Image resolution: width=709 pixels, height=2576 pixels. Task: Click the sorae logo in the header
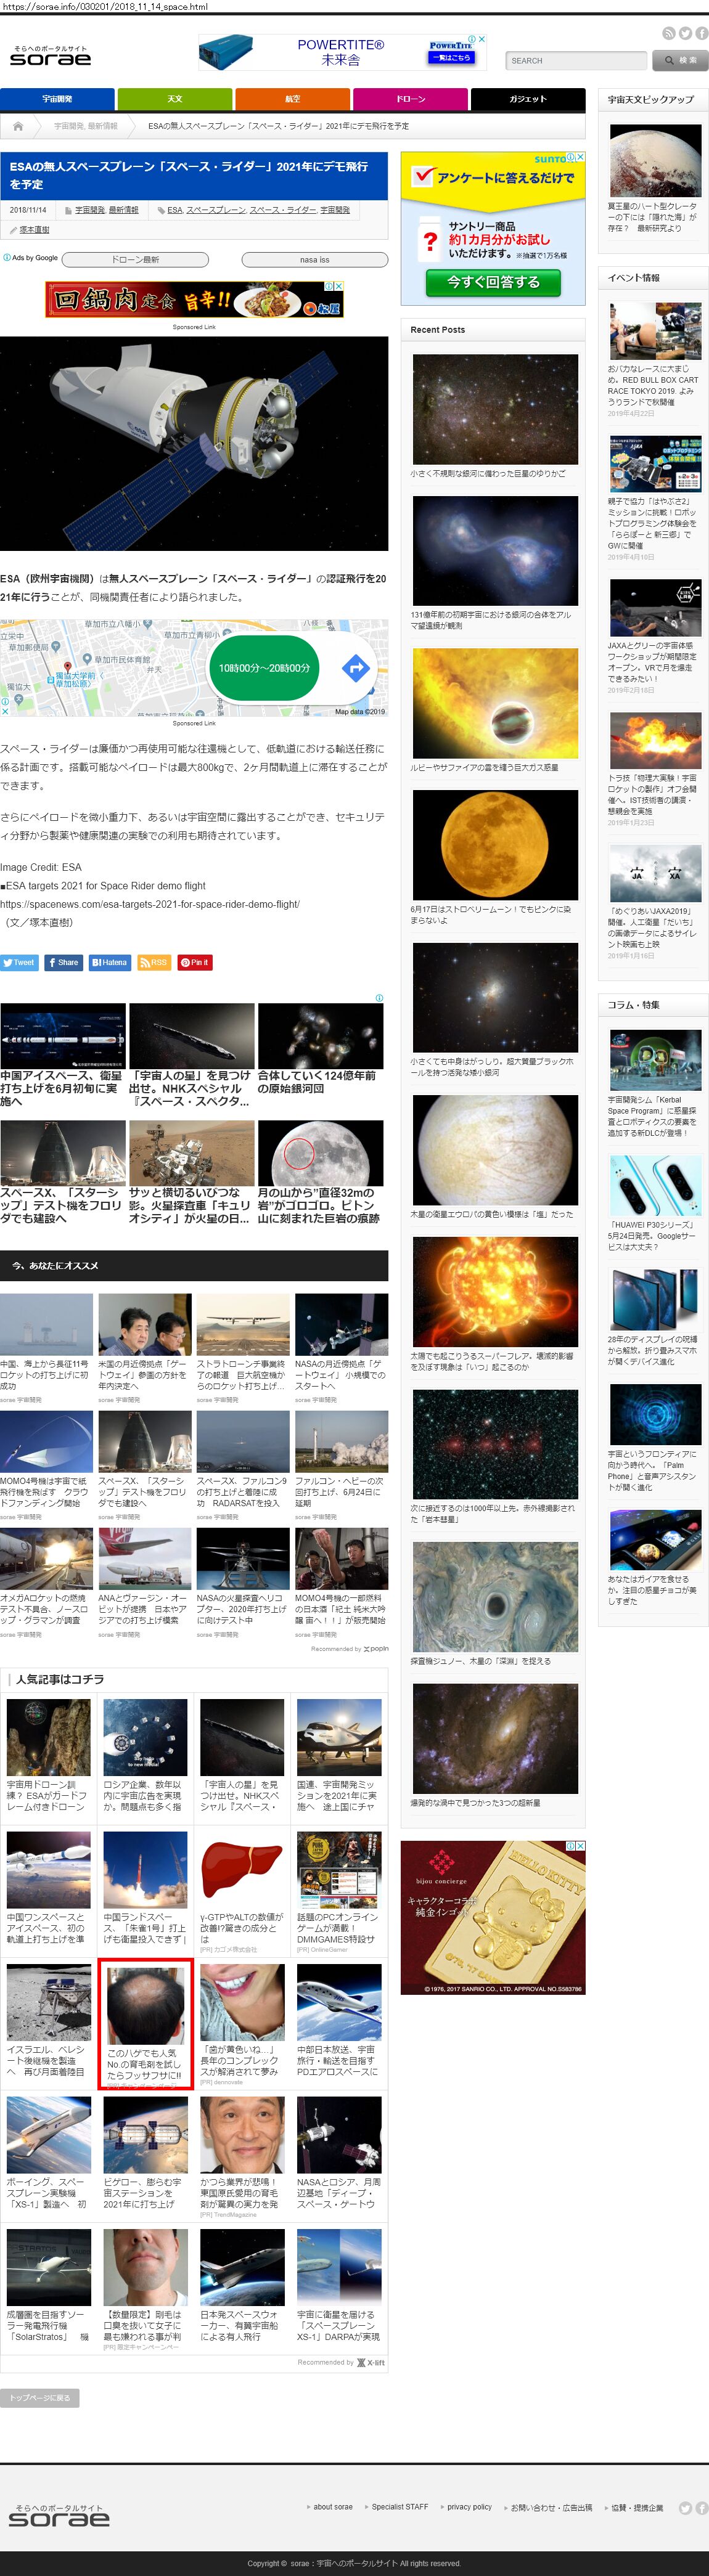tap(50, 56)
